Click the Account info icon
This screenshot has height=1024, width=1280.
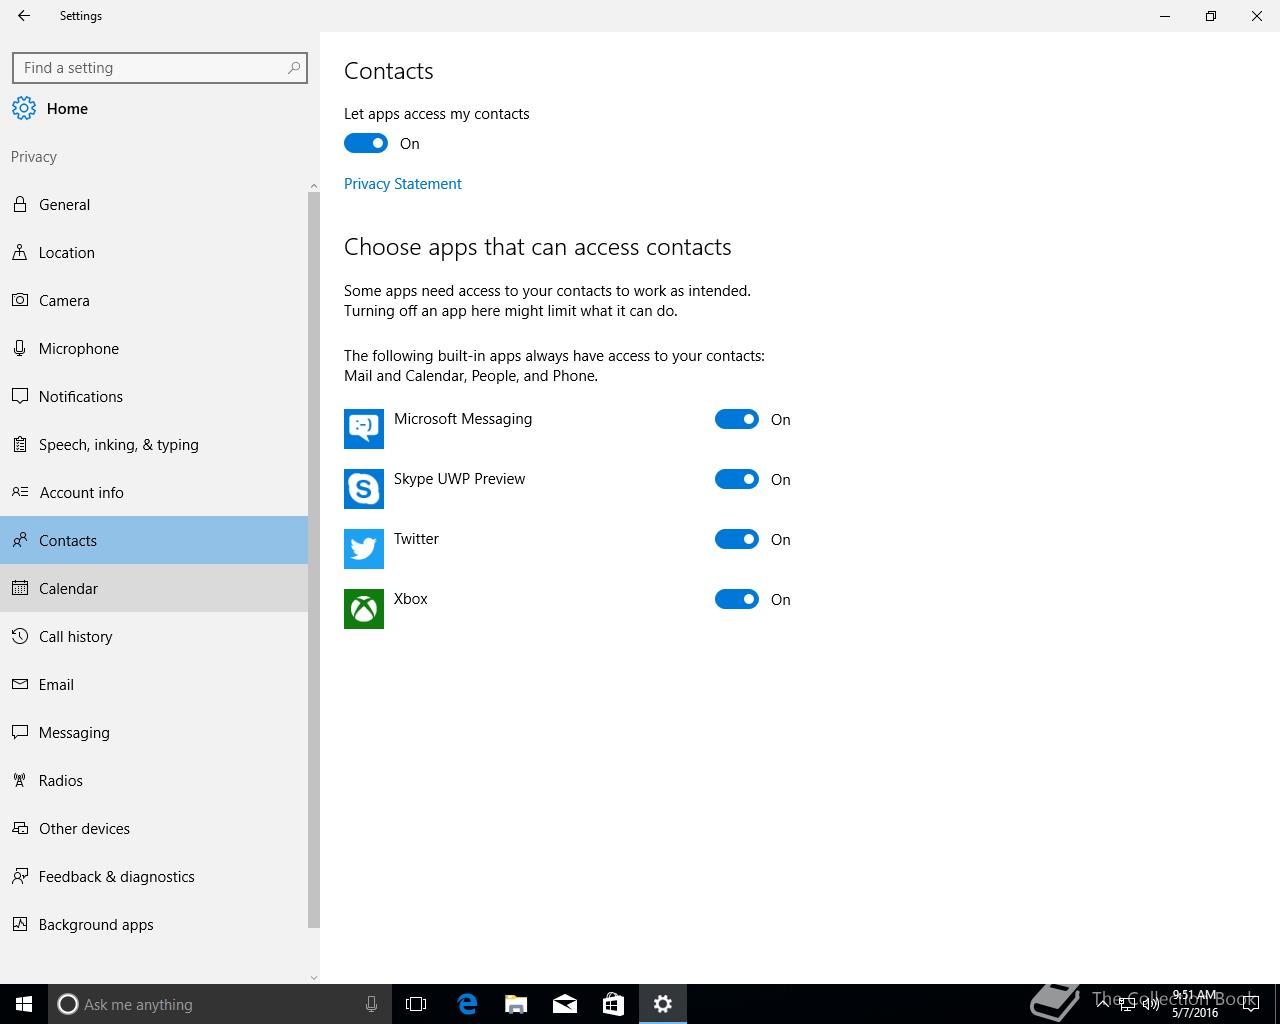tap(20, 492)
